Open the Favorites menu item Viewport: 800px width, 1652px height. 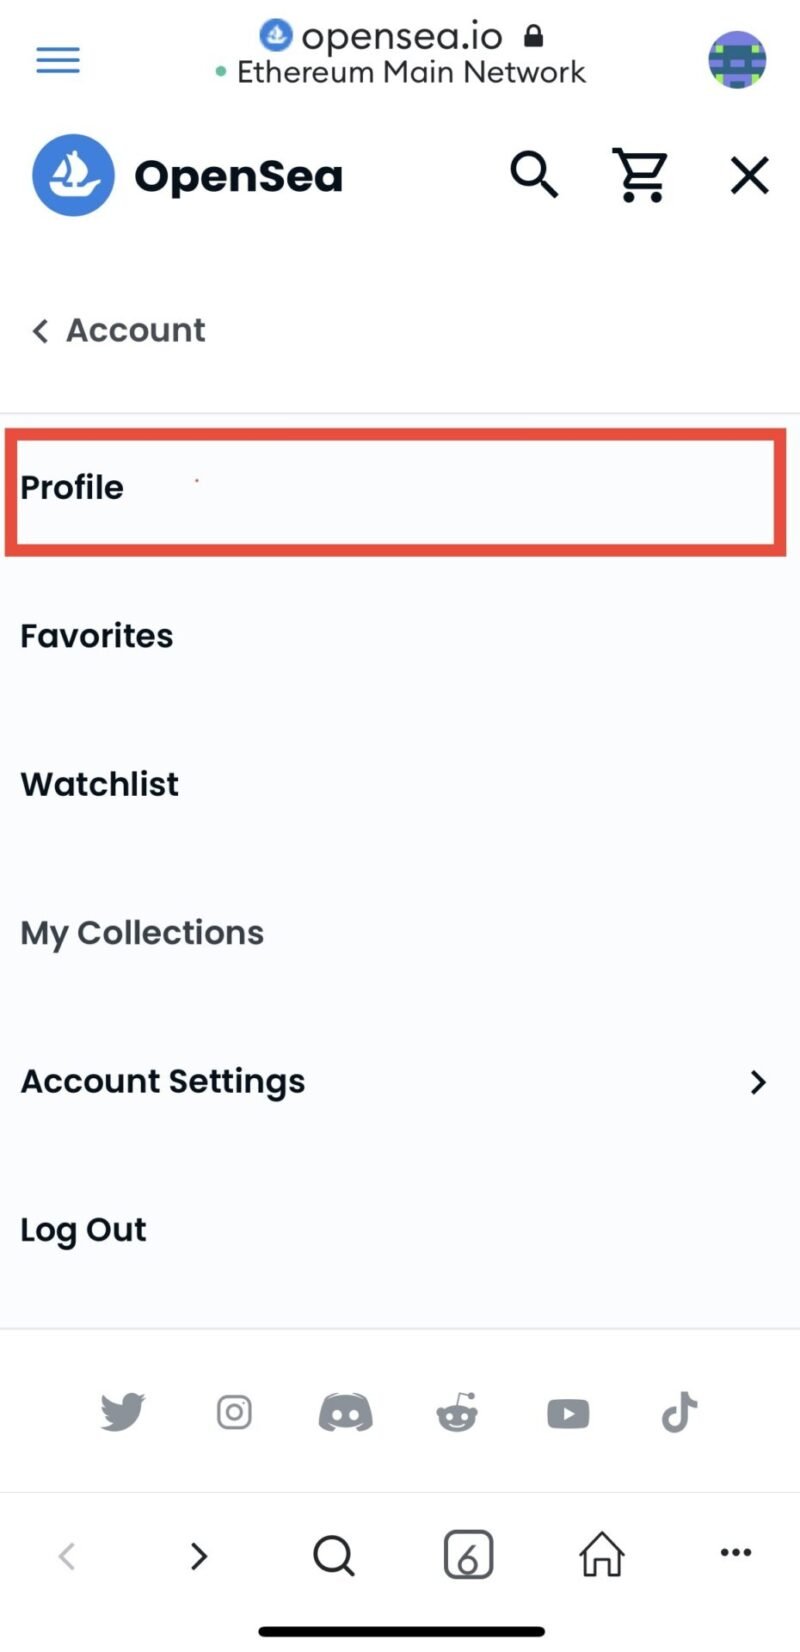pyautogui.click(x=400, y=636)
